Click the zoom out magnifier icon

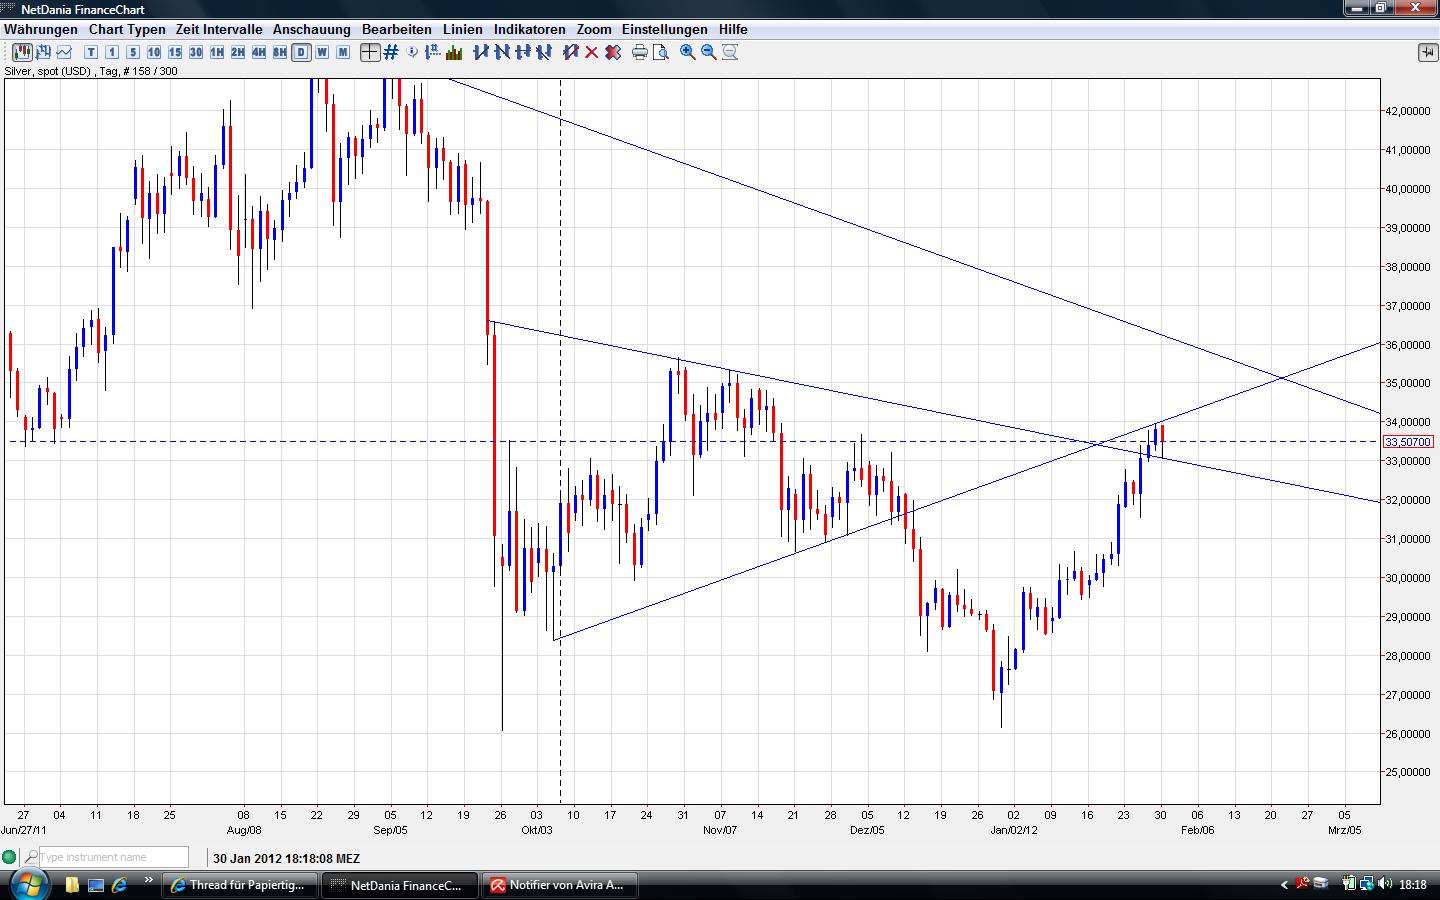pyautogui.click(x=709, y=52)
